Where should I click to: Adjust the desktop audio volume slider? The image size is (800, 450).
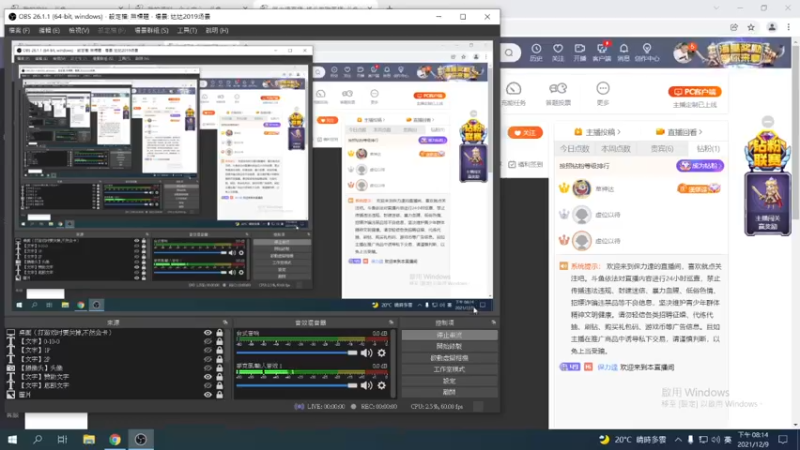point(296,353)
